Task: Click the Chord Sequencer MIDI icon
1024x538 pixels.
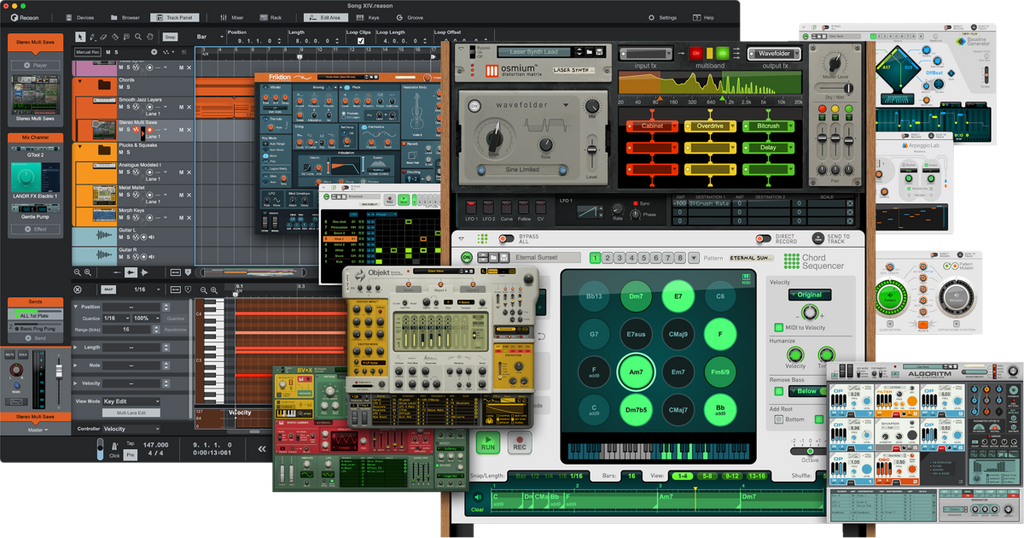Action: pyautogui.click(x=746, y=279)
